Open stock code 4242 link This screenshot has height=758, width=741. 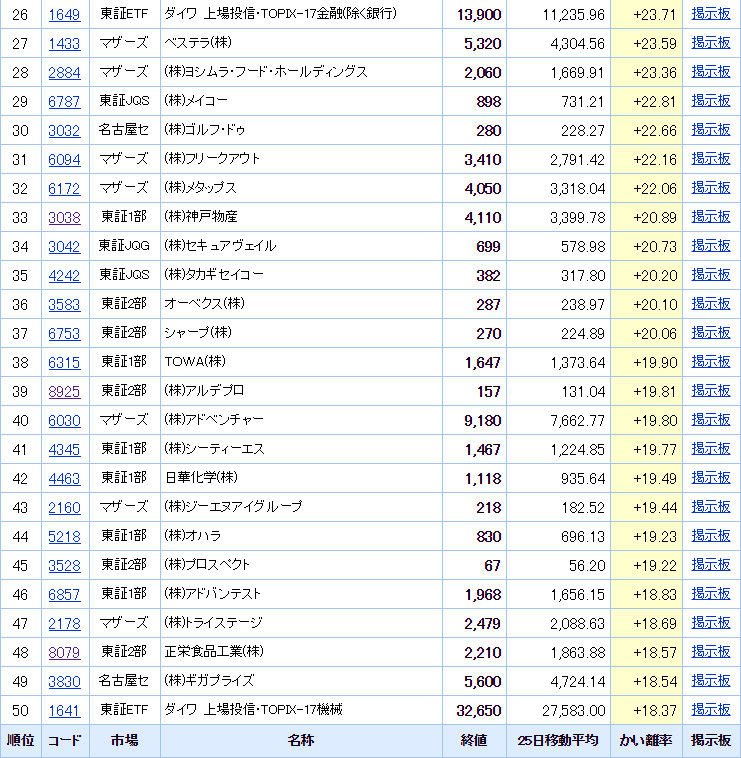(x=64, y=276)
